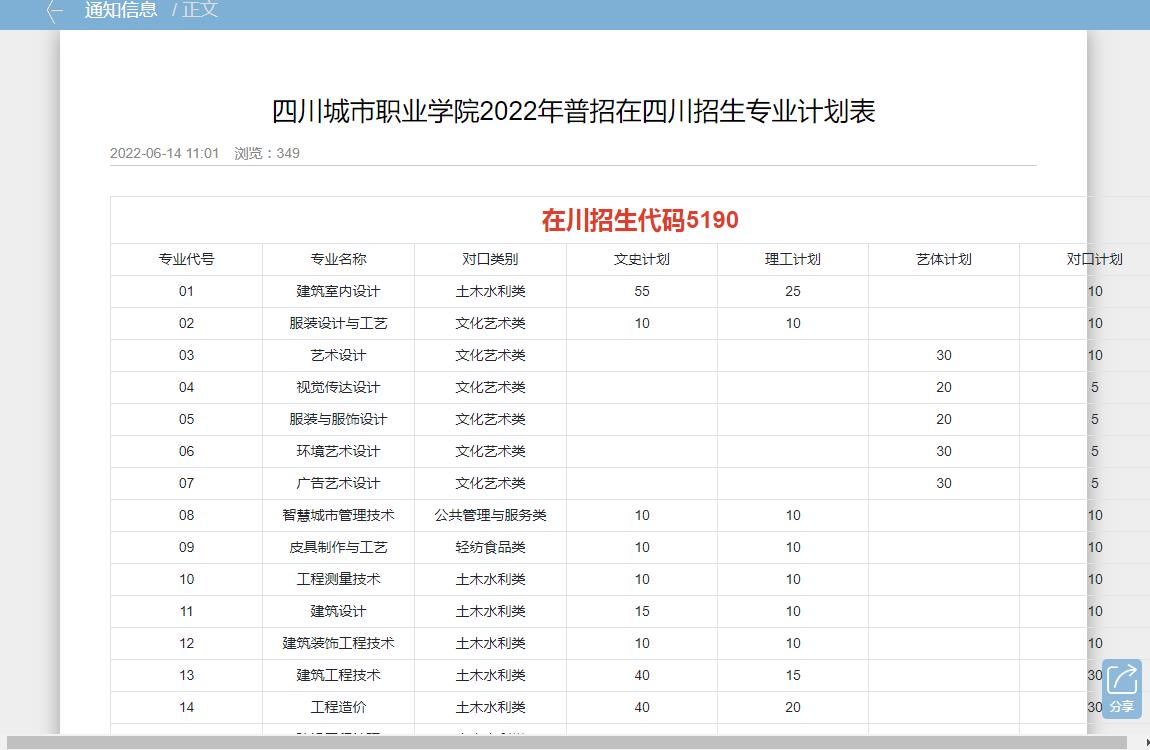1150x750 pixels.
Task: Click the major code 08 cell
Action: tap(186, 515)
